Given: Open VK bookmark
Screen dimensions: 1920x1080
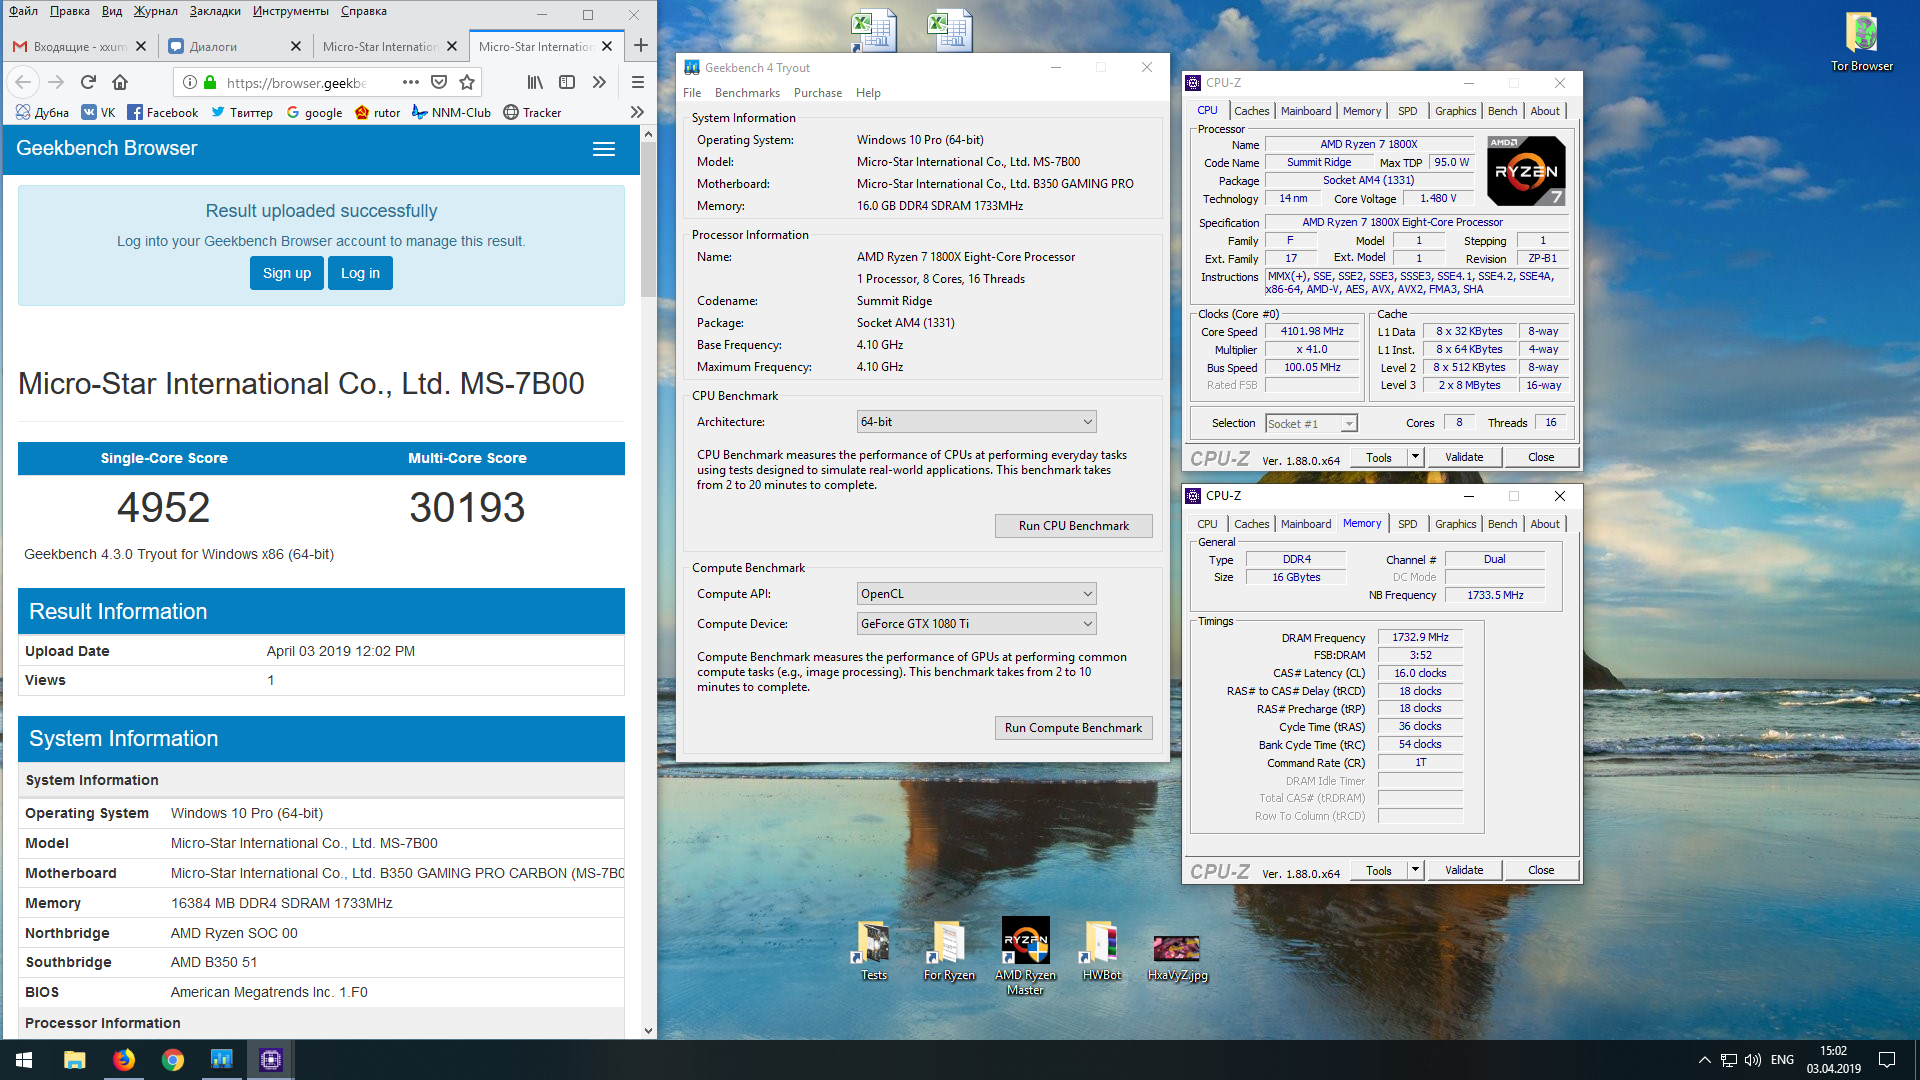Looking at the screenshot, I should click(x=98, y=112).
